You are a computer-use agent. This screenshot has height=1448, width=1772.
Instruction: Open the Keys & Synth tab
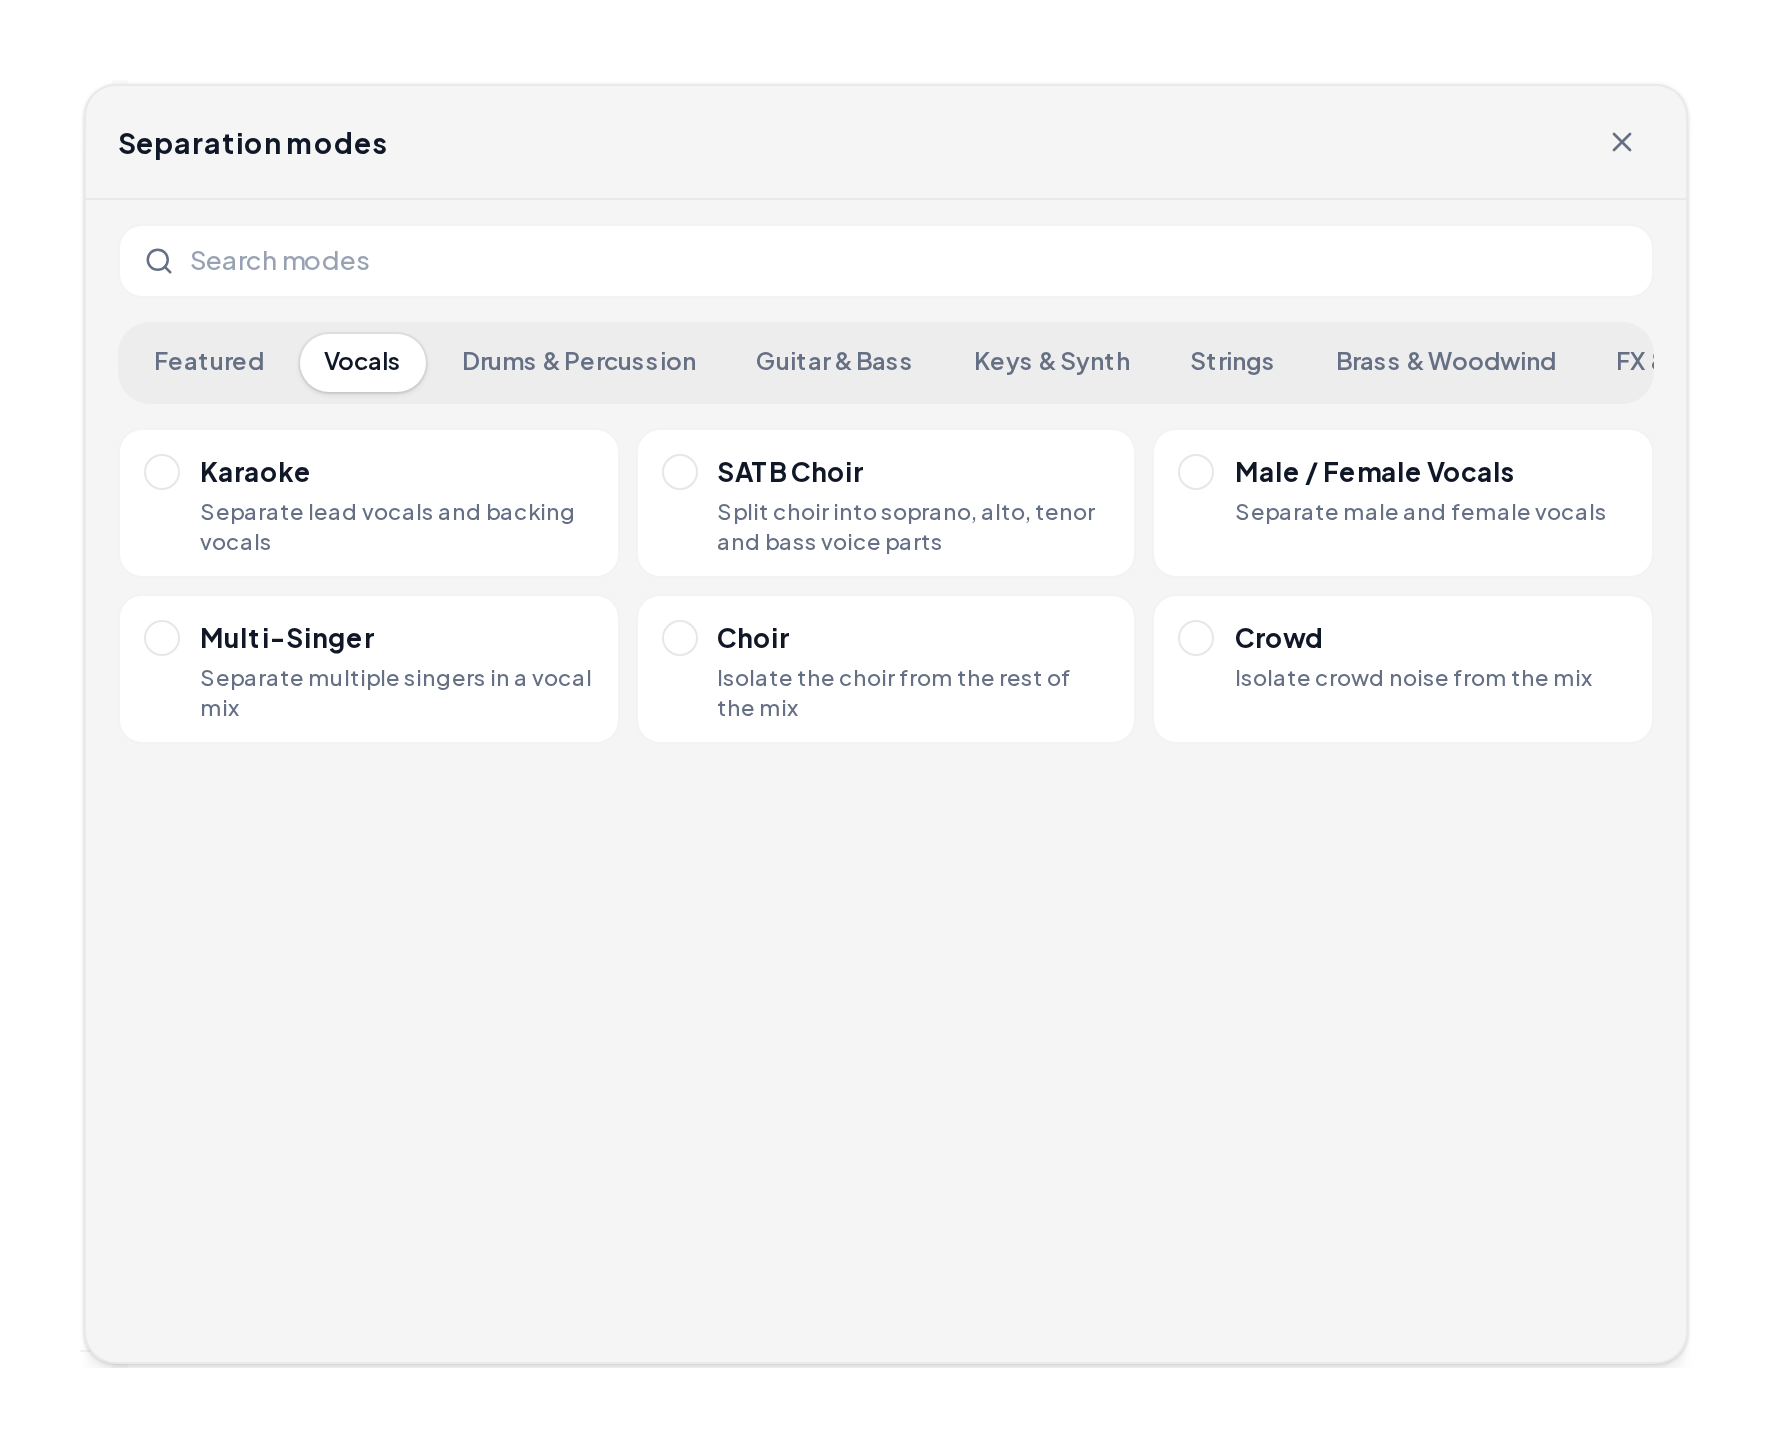click(1052, 362)
